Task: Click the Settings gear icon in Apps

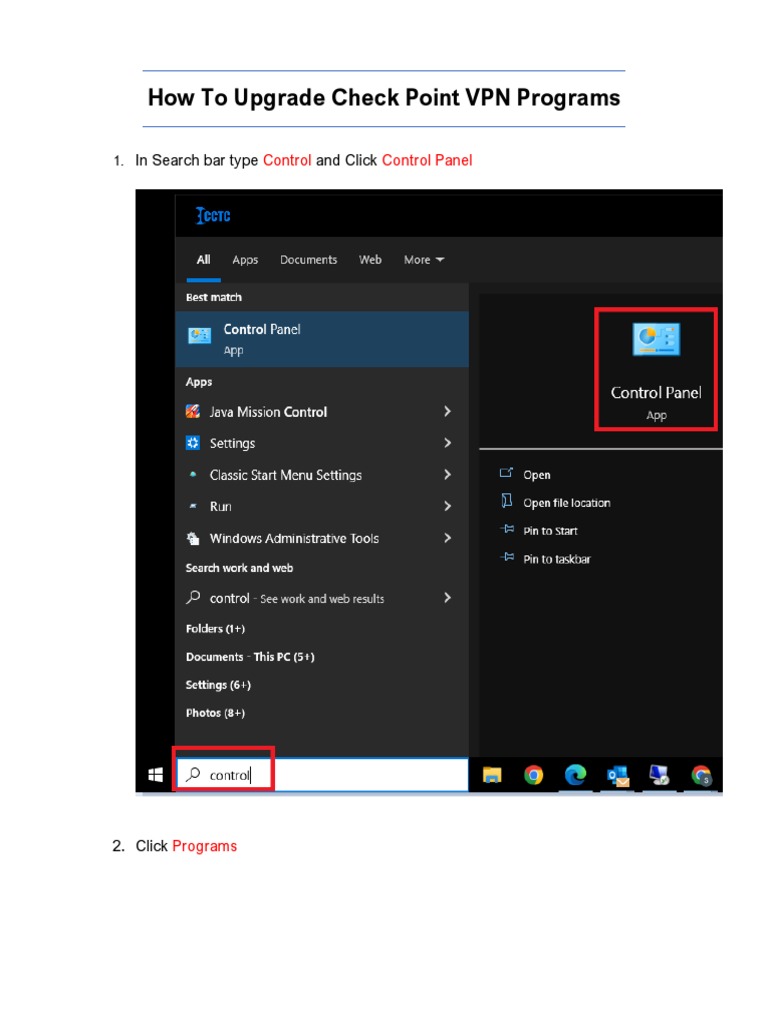Action: point(193,443)
